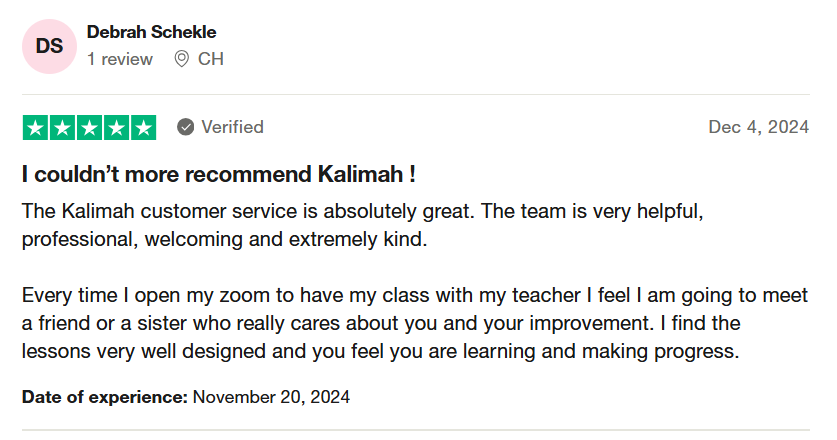Click the fourth green rating star

pyautogui.click(x=116, y=128)
